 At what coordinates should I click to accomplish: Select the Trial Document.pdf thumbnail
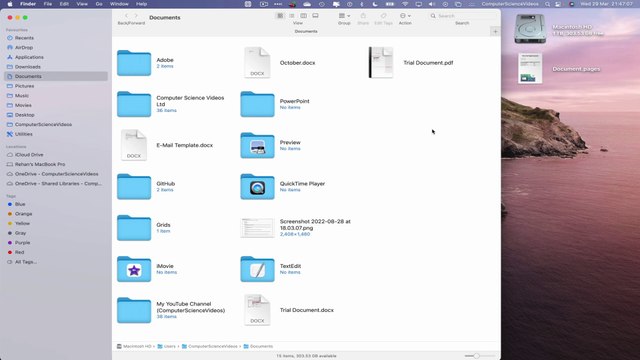coord(381,62)
